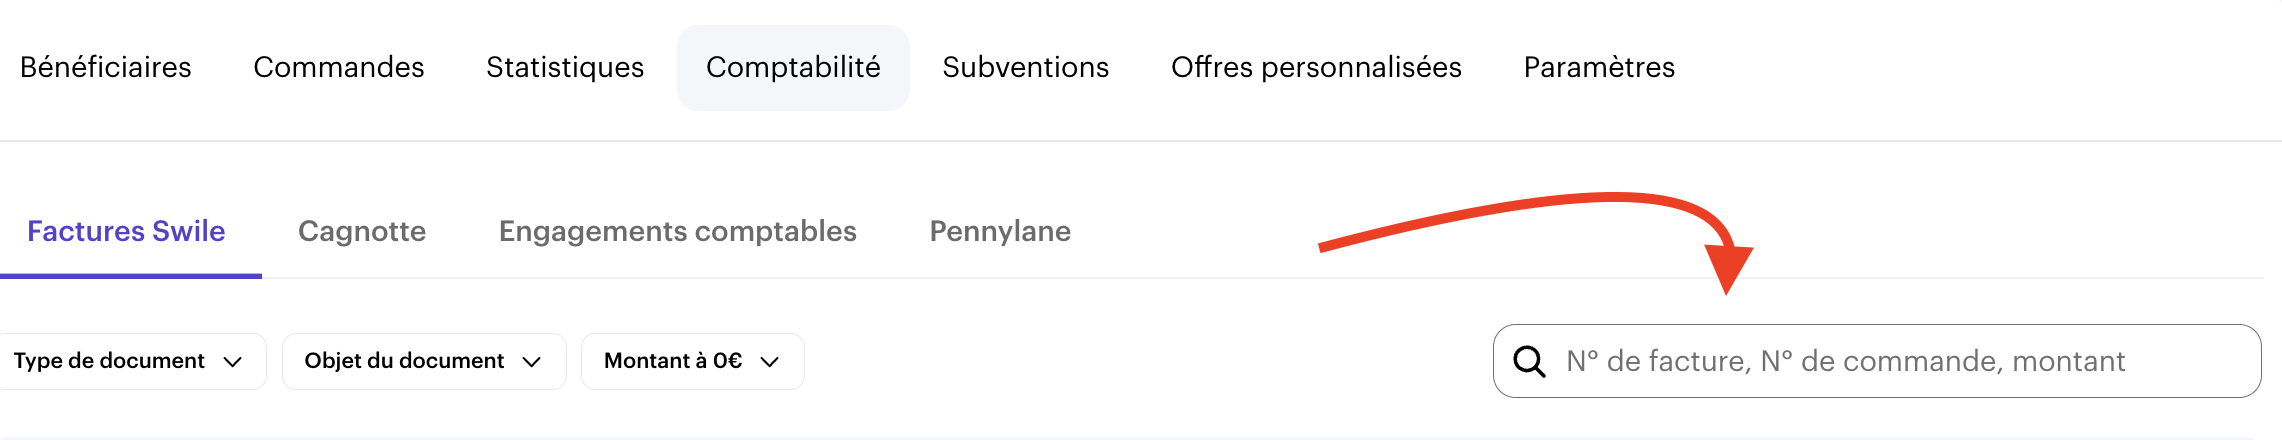Click the Comptabilité navigation item

(793, 67)
